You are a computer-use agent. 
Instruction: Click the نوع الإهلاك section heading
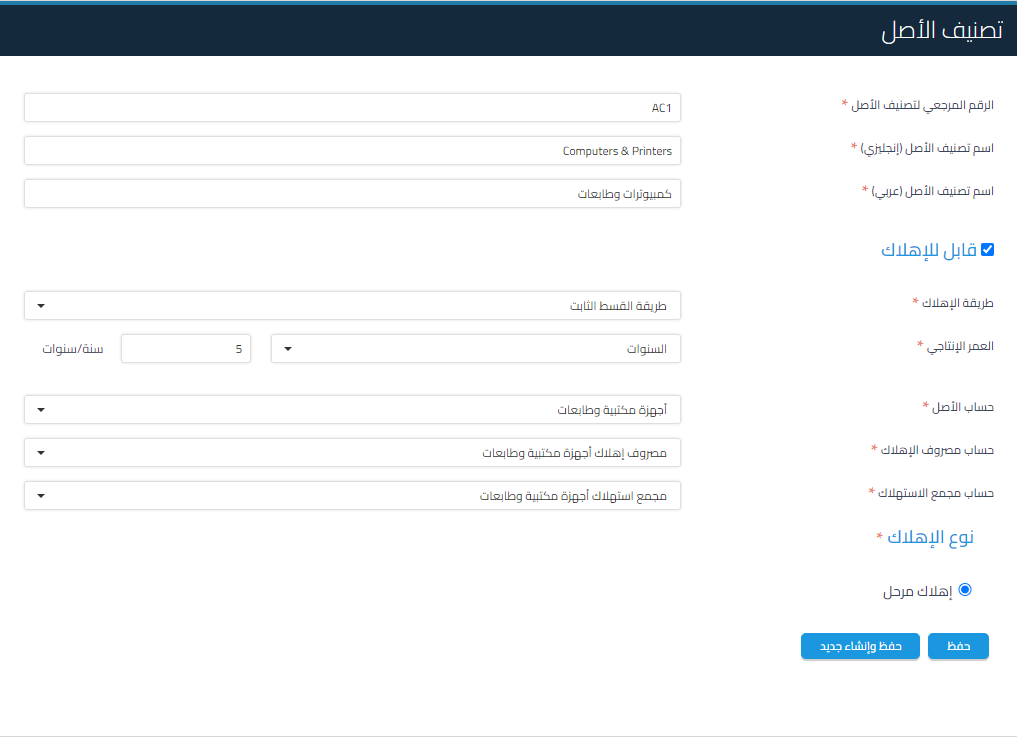932,538
